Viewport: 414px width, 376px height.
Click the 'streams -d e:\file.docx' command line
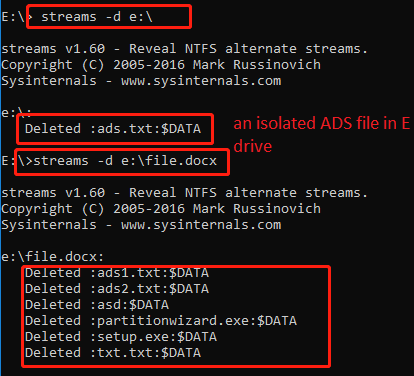click(x=125, y=161)
